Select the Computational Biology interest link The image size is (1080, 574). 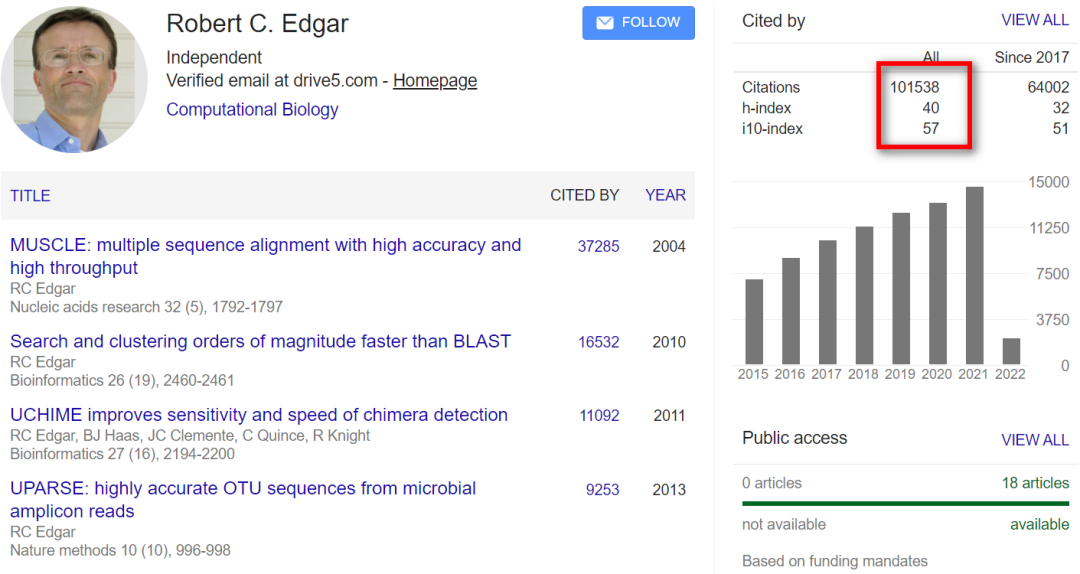tap(252, 110)
